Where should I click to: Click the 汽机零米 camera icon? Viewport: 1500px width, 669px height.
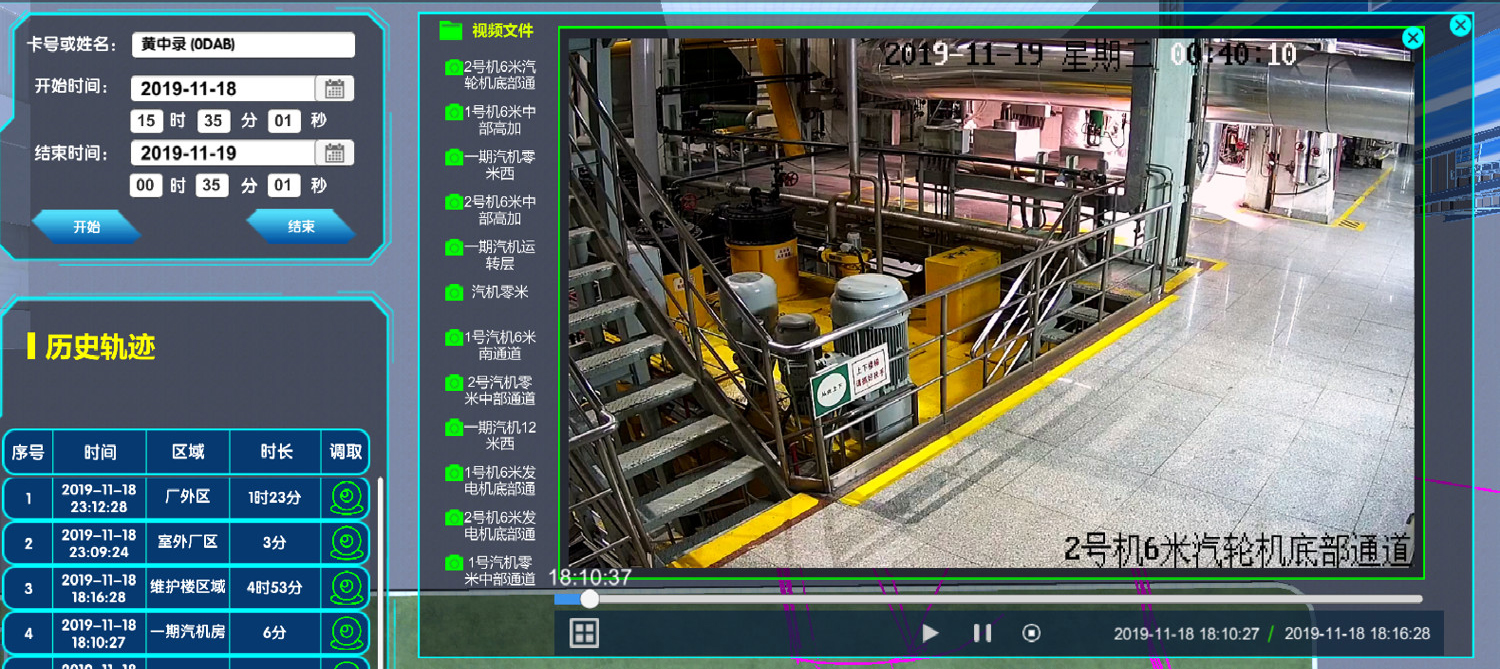(x=453, y=292)
